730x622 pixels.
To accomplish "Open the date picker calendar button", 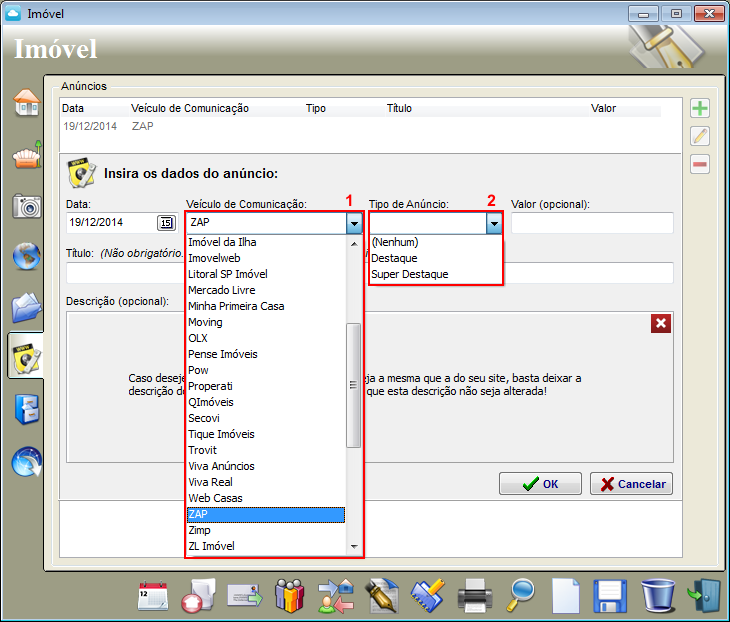I will click(166, 223).
